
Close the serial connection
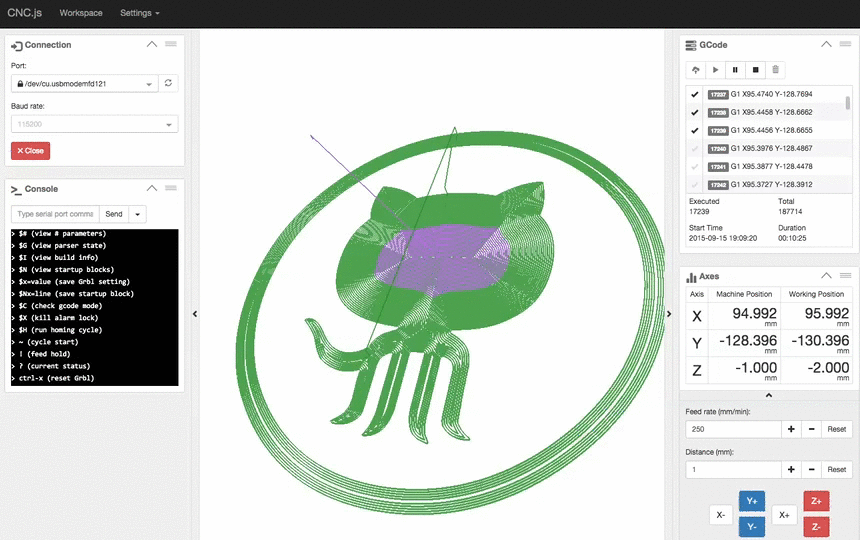[30, 151]
